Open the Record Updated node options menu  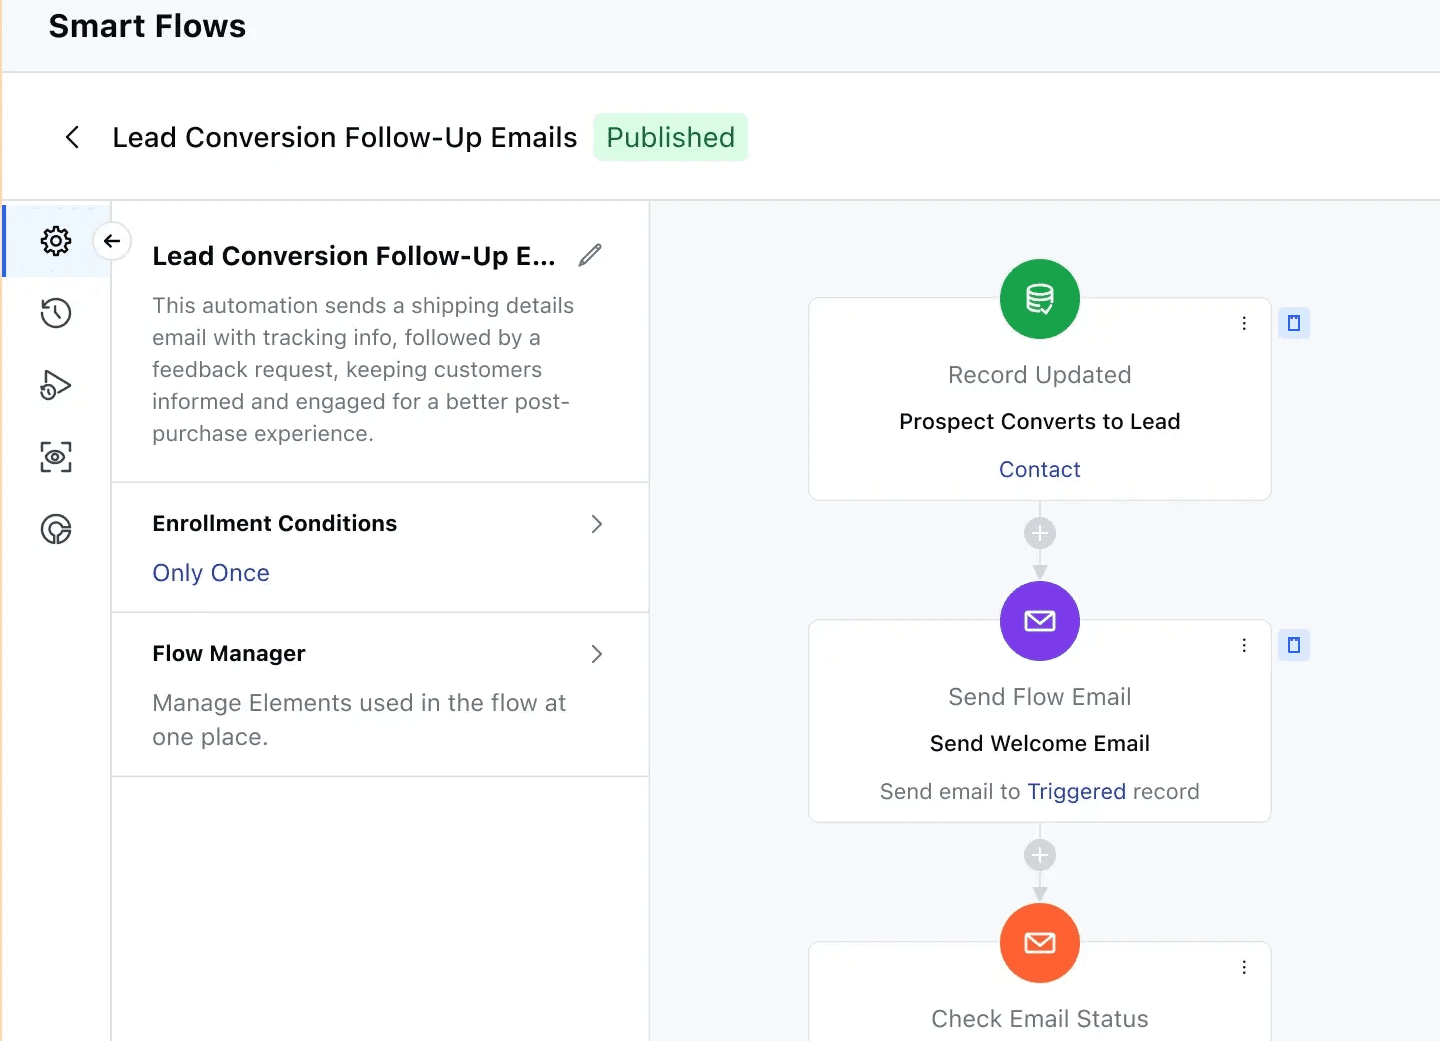1243,323
